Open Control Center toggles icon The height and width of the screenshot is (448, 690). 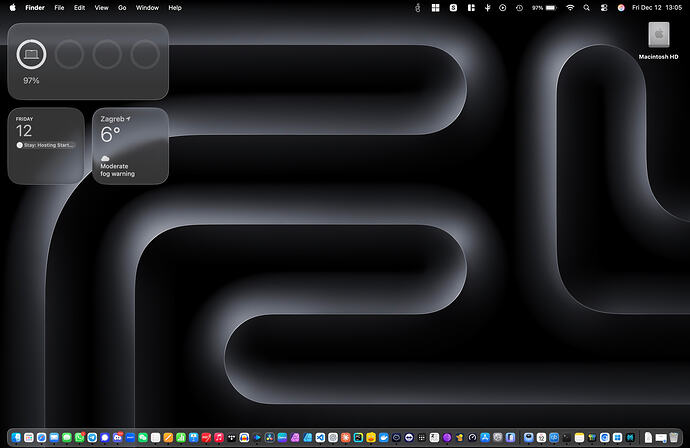[x=604, y=7]
